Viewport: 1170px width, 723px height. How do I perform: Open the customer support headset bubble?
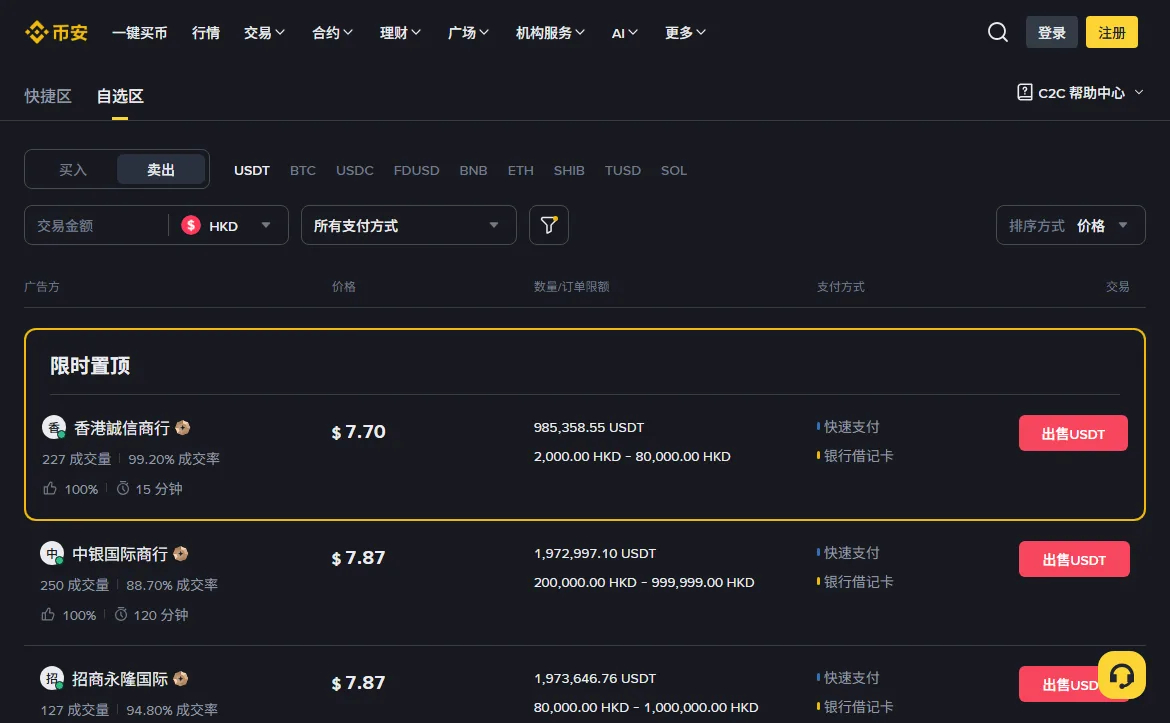pyautogui.click(x=1121, y=675)
